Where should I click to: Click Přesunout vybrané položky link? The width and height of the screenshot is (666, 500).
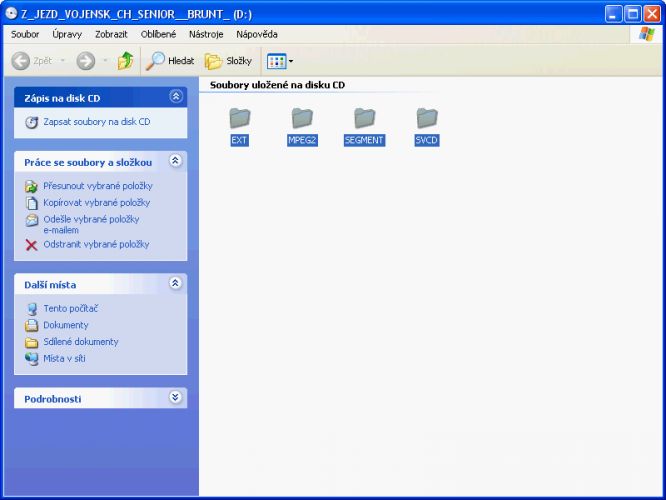(x=98, y=186)
